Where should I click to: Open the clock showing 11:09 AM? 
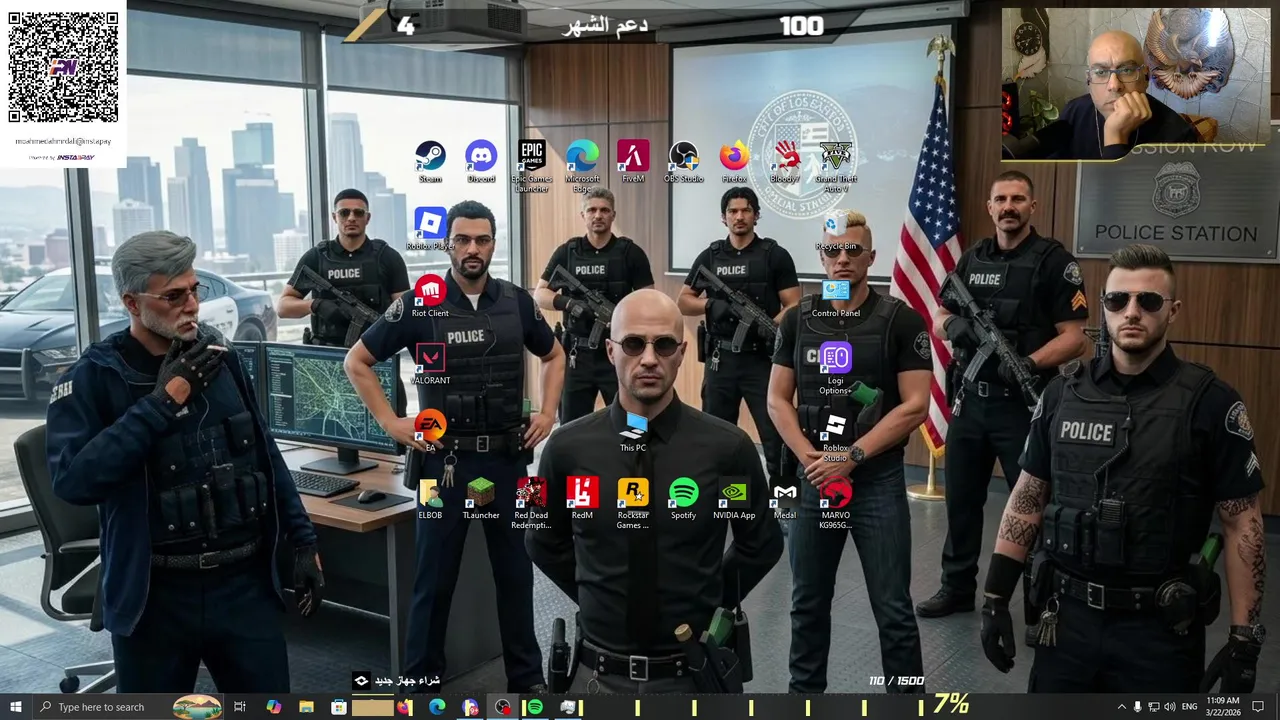[1223, 707]
